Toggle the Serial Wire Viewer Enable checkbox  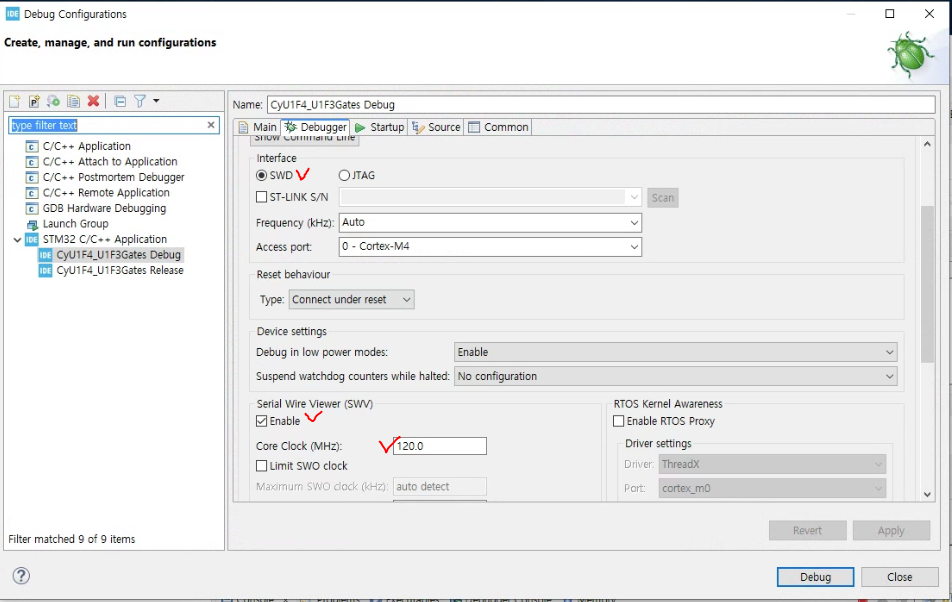pos(262,421)
